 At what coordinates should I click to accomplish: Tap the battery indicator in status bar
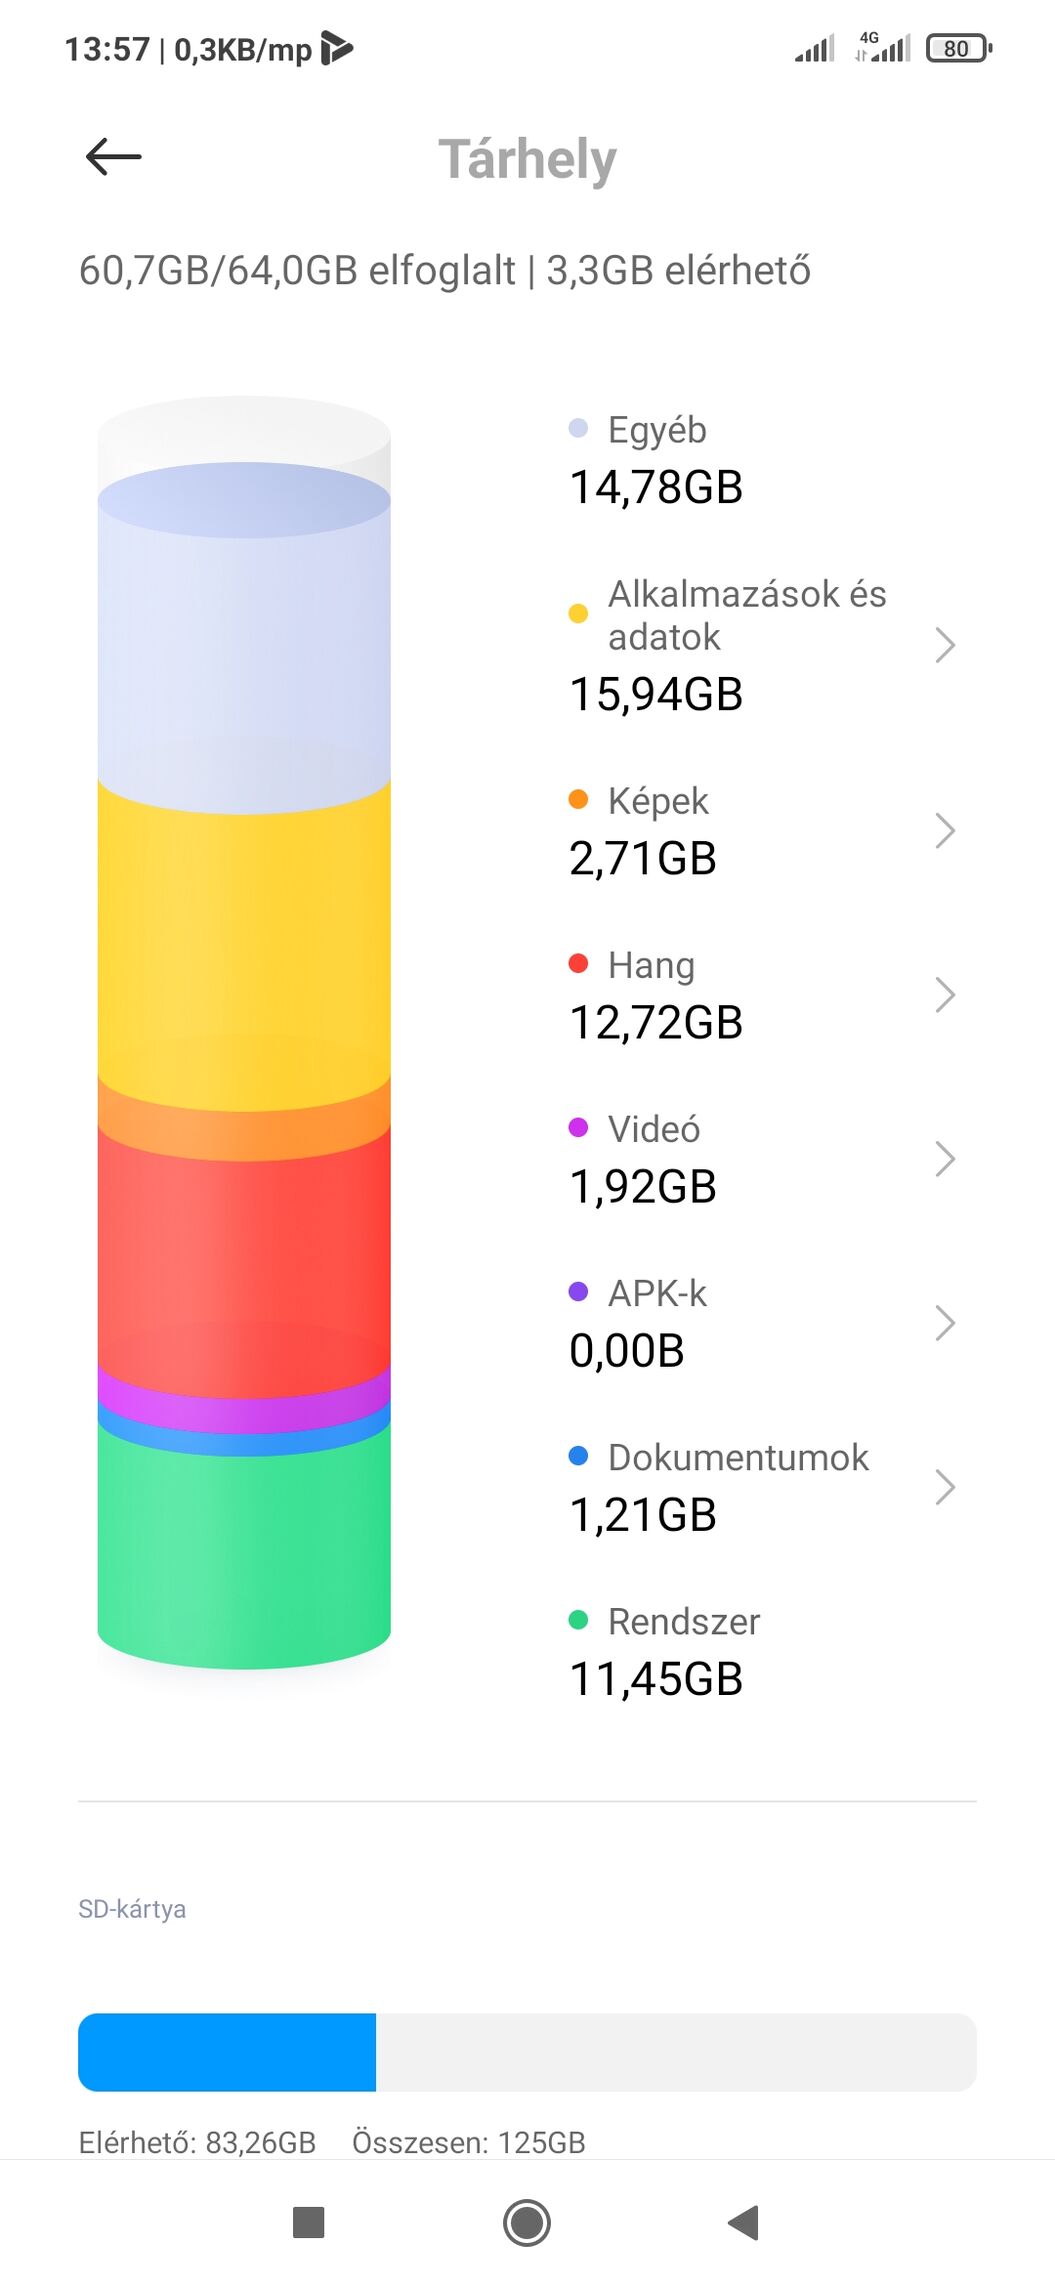(x=958, y=48)
